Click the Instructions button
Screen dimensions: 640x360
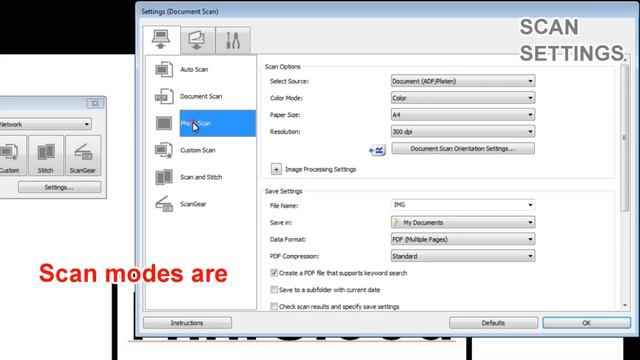point(187,323)
